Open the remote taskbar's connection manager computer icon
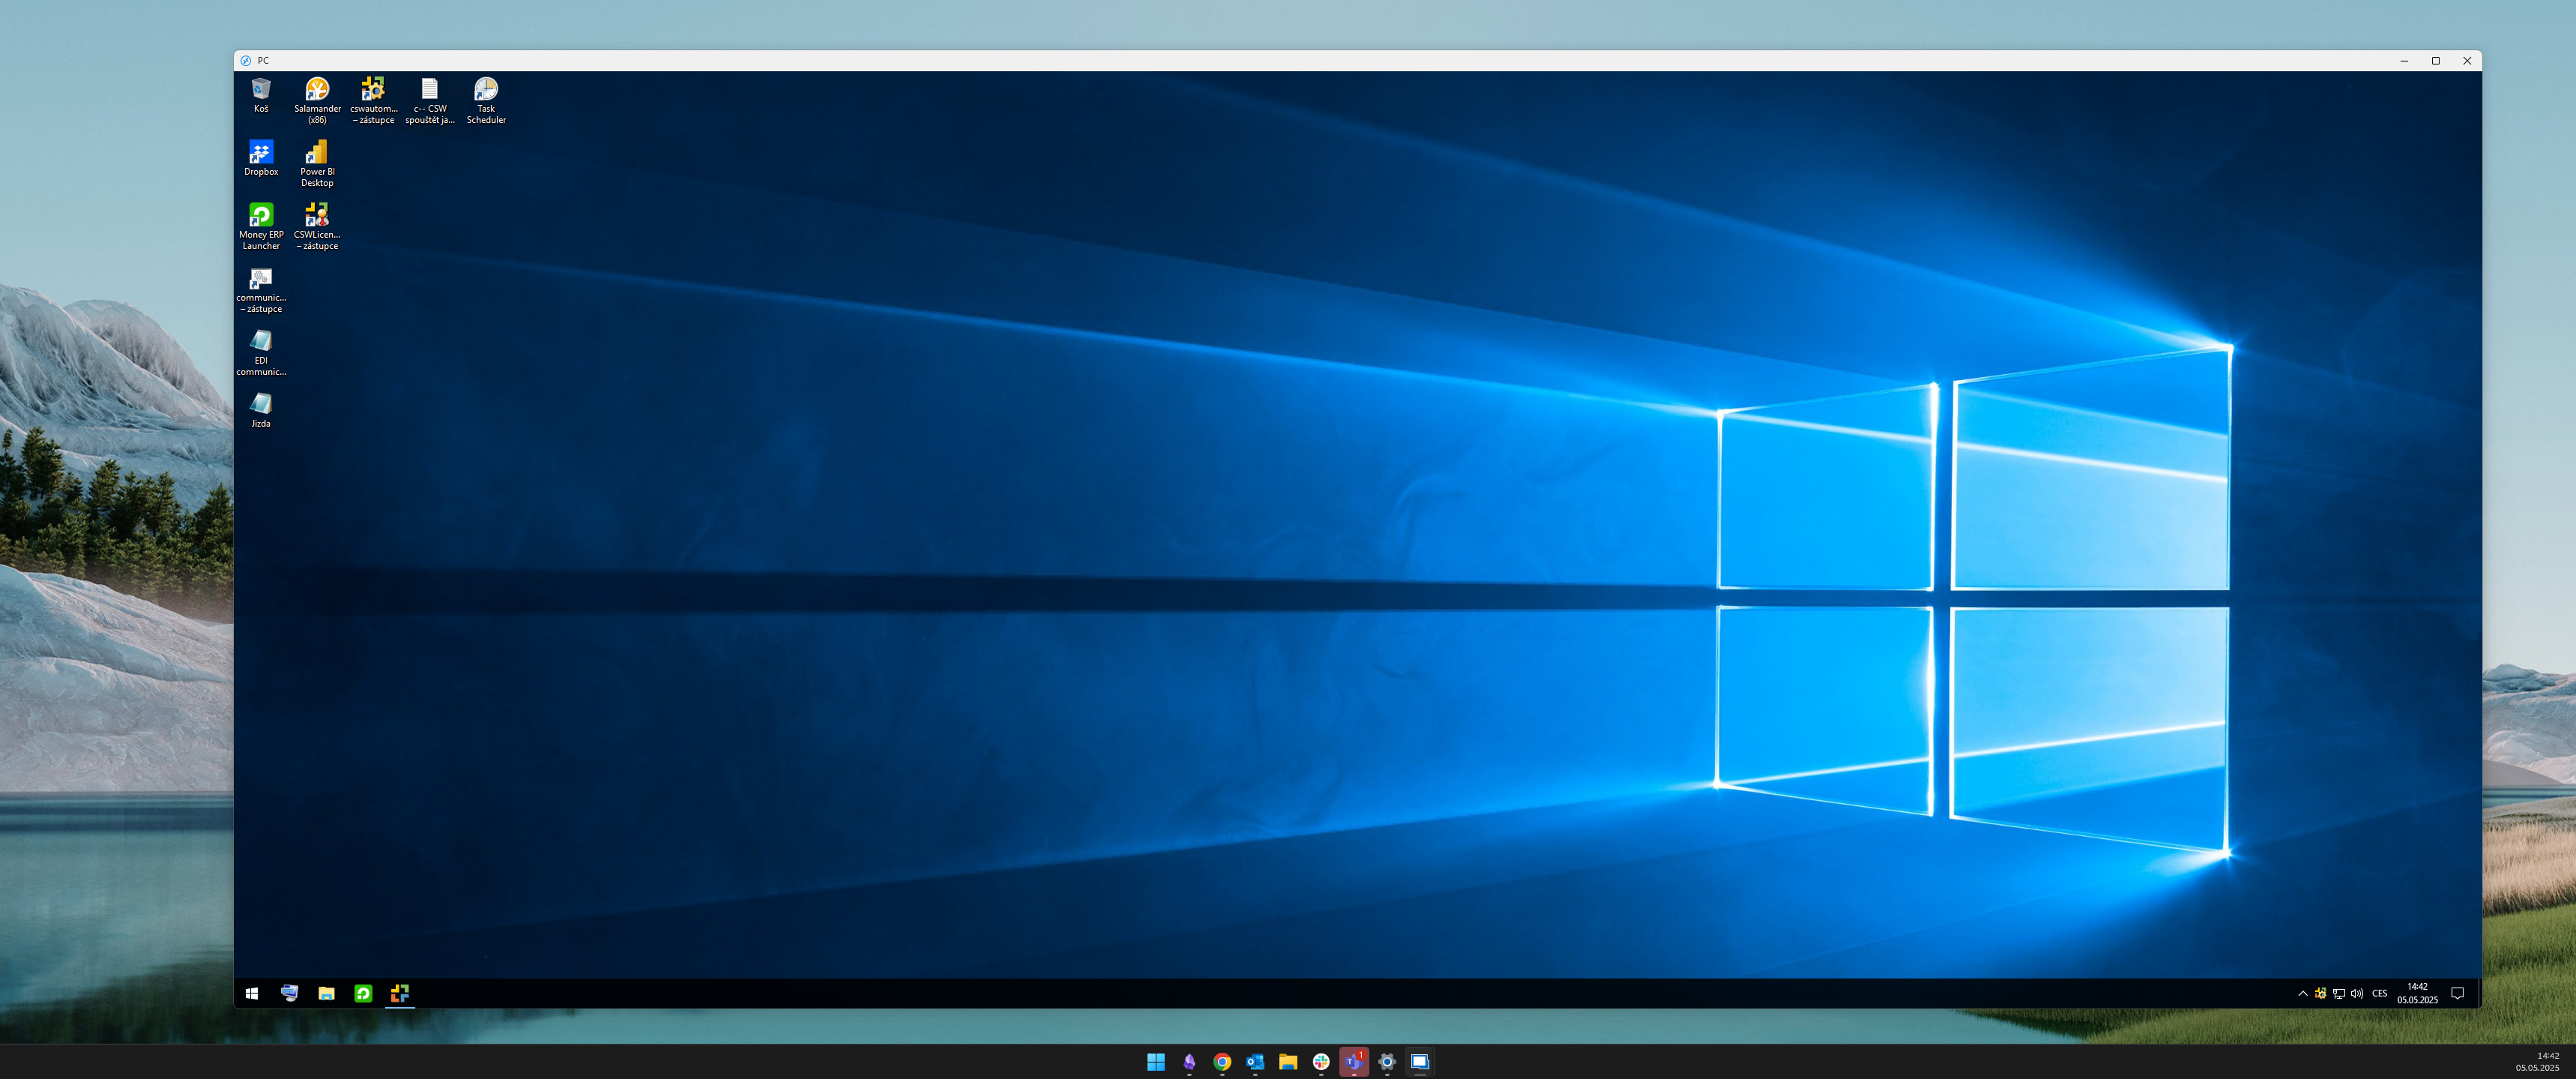Screen dimensions: 2576x1079 pyautogui.click(x=289, y=993)
